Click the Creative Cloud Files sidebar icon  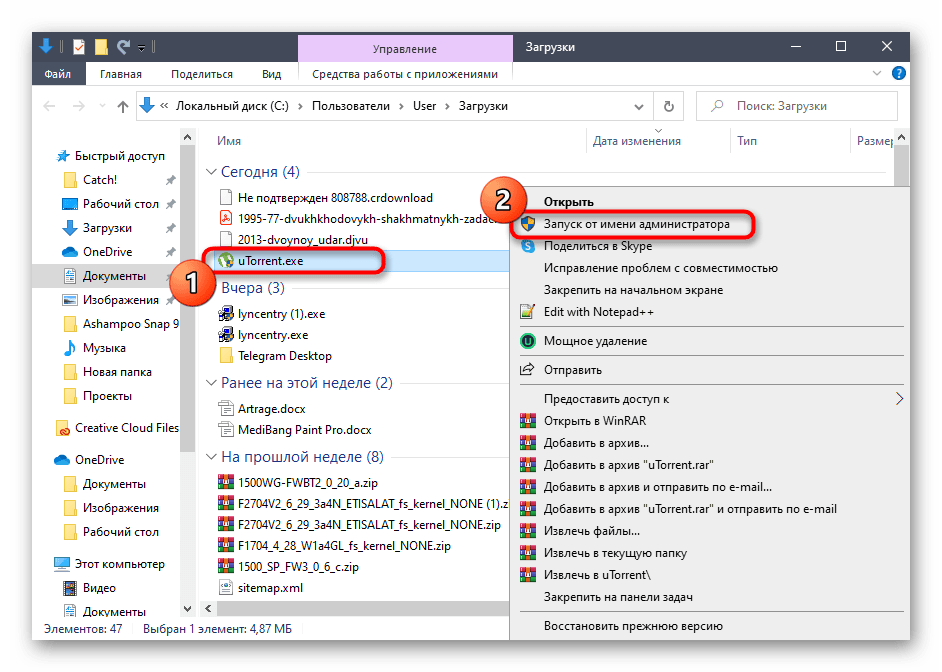pos(64,428)
